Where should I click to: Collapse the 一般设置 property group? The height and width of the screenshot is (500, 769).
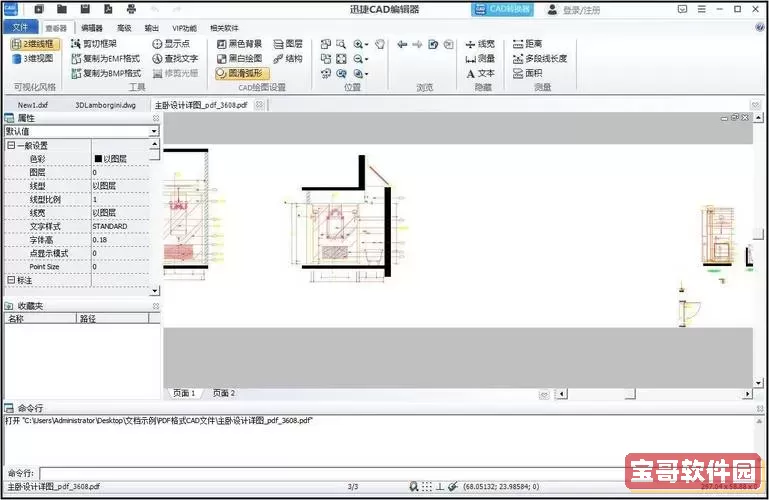coord(11,145)
